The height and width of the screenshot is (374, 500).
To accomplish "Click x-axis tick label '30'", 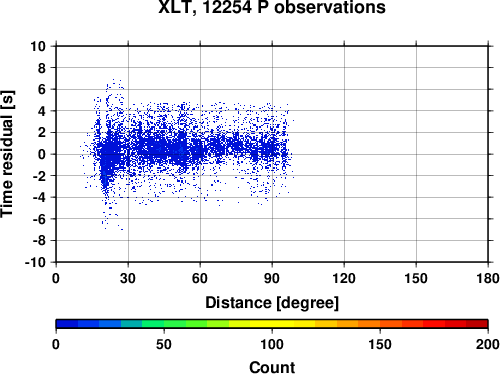I will coord(128,278).
